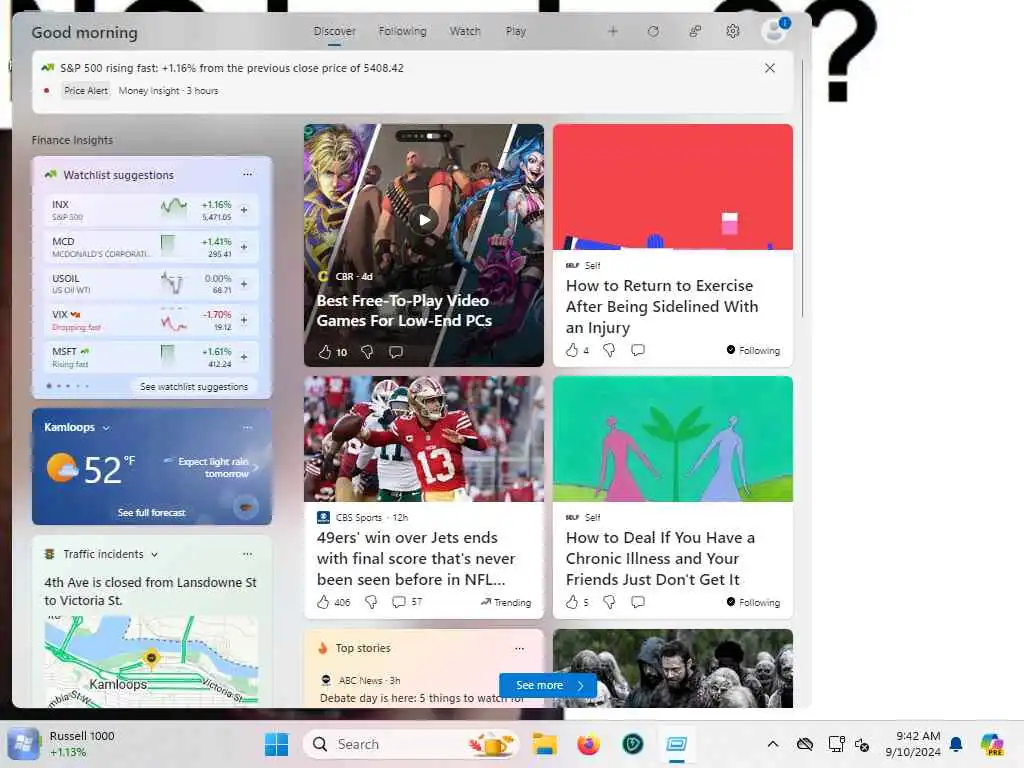The width and height of the screenshot is (1024, 768).
Task: Dismiss the S&P 500 price alert
Action: [x=770, y=68]
